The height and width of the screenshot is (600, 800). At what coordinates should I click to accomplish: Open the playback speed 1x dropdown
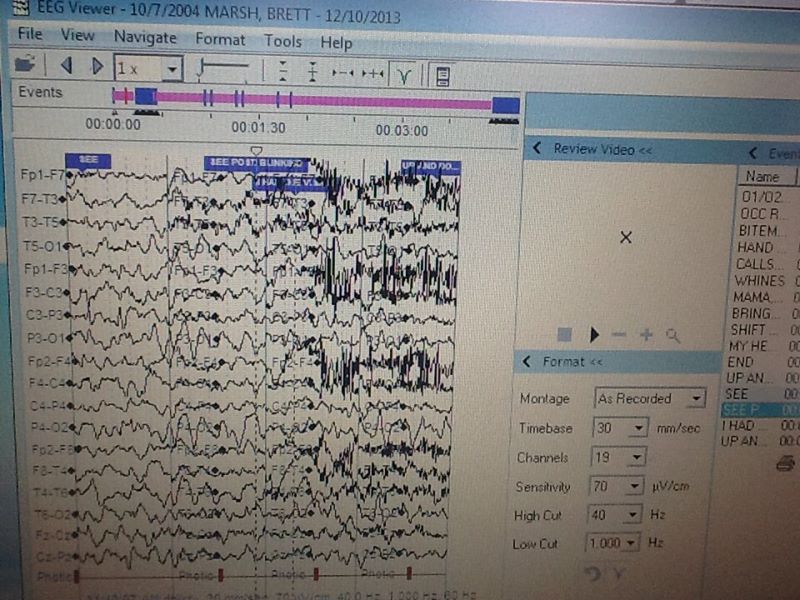(x=172, y=69)
